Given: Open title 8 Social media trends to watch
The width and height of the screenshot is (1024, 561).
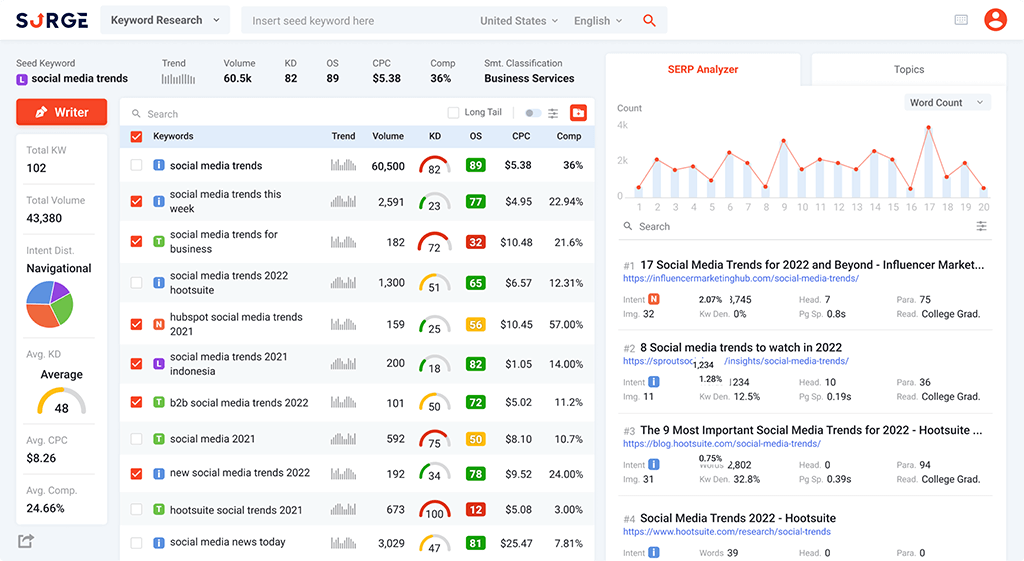Looking at the screenshot, I should click(x=741, y=347).
